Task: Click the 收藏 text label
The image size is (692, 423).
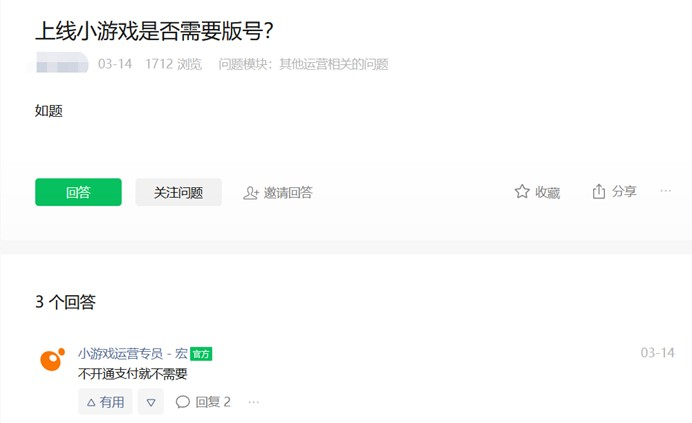Action: click(548, 193)
